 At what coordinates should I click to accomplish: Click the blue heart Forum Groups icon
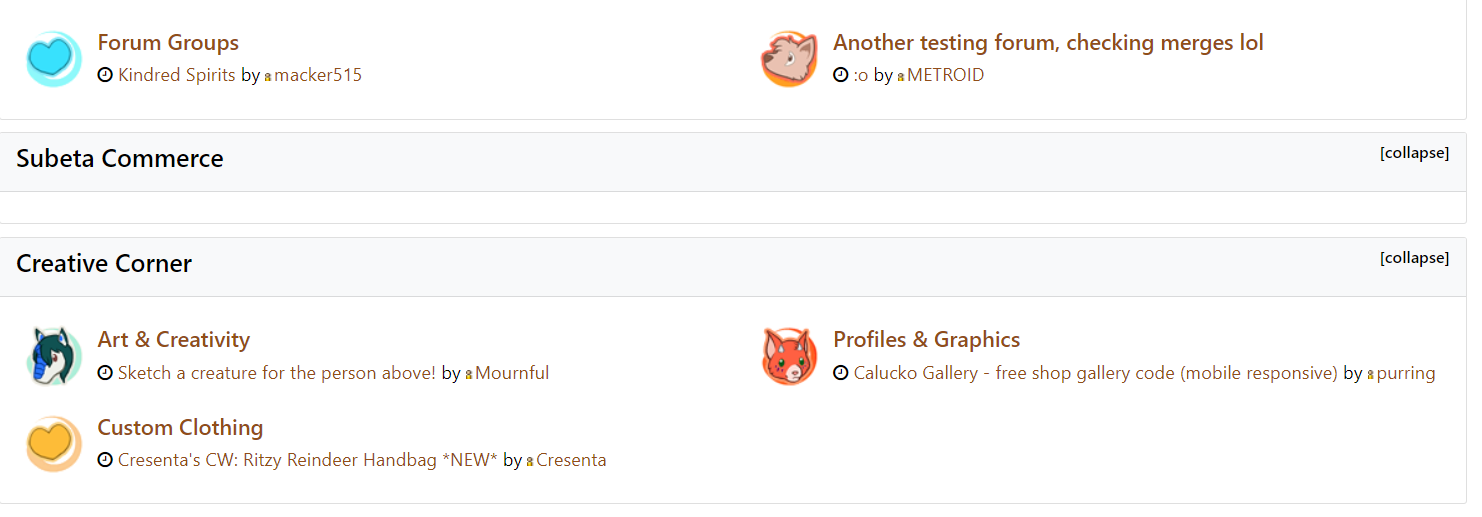click(53, 58)
